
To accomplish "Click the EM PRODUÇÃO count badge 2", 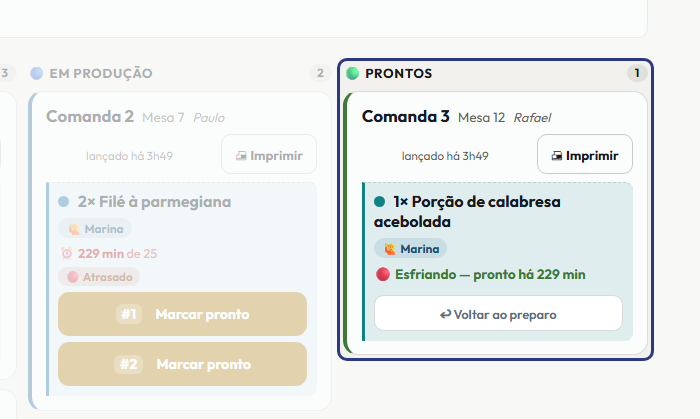I will click(320, 73).
